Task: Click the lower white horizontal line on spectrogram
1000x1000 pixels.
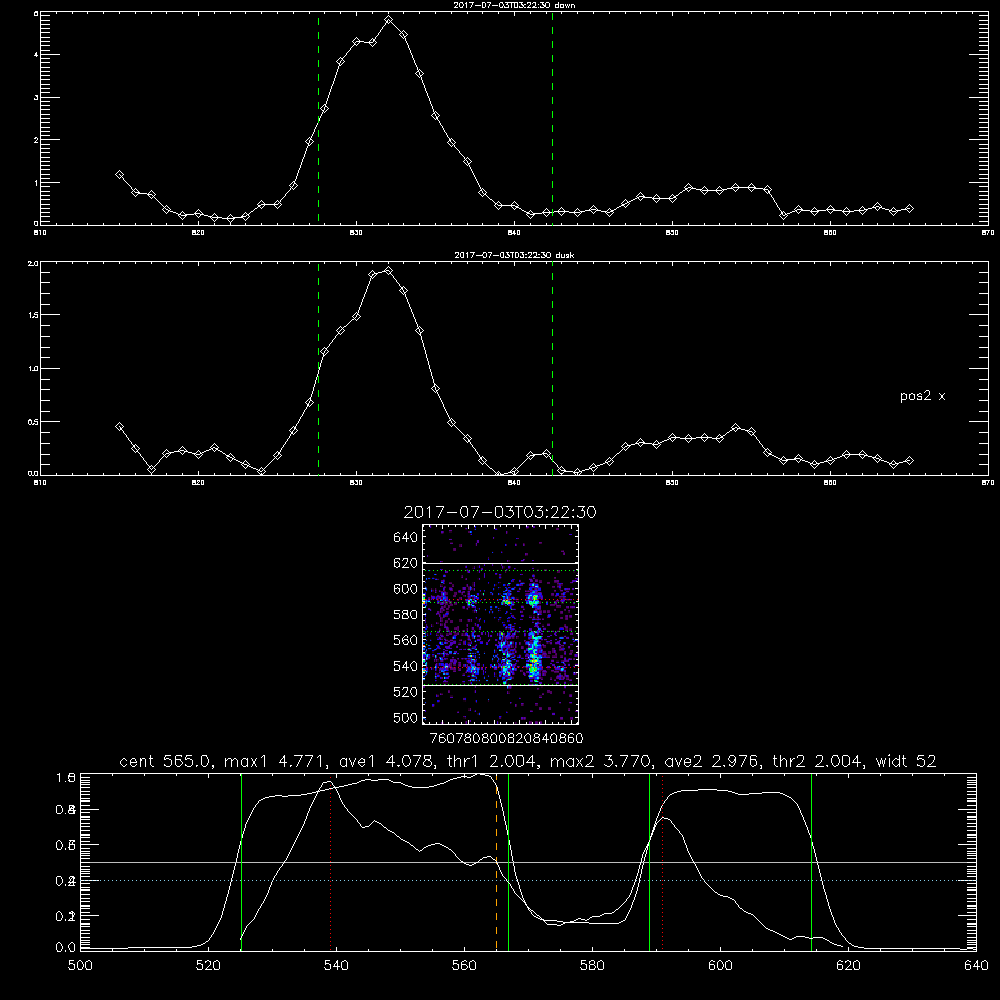Action: 501,685
